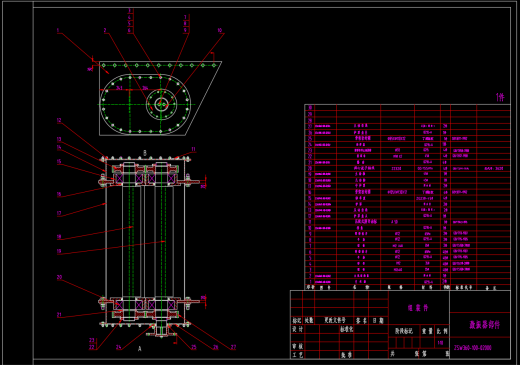Select callout number 24

pyautogui.click(x=119, y=347)
